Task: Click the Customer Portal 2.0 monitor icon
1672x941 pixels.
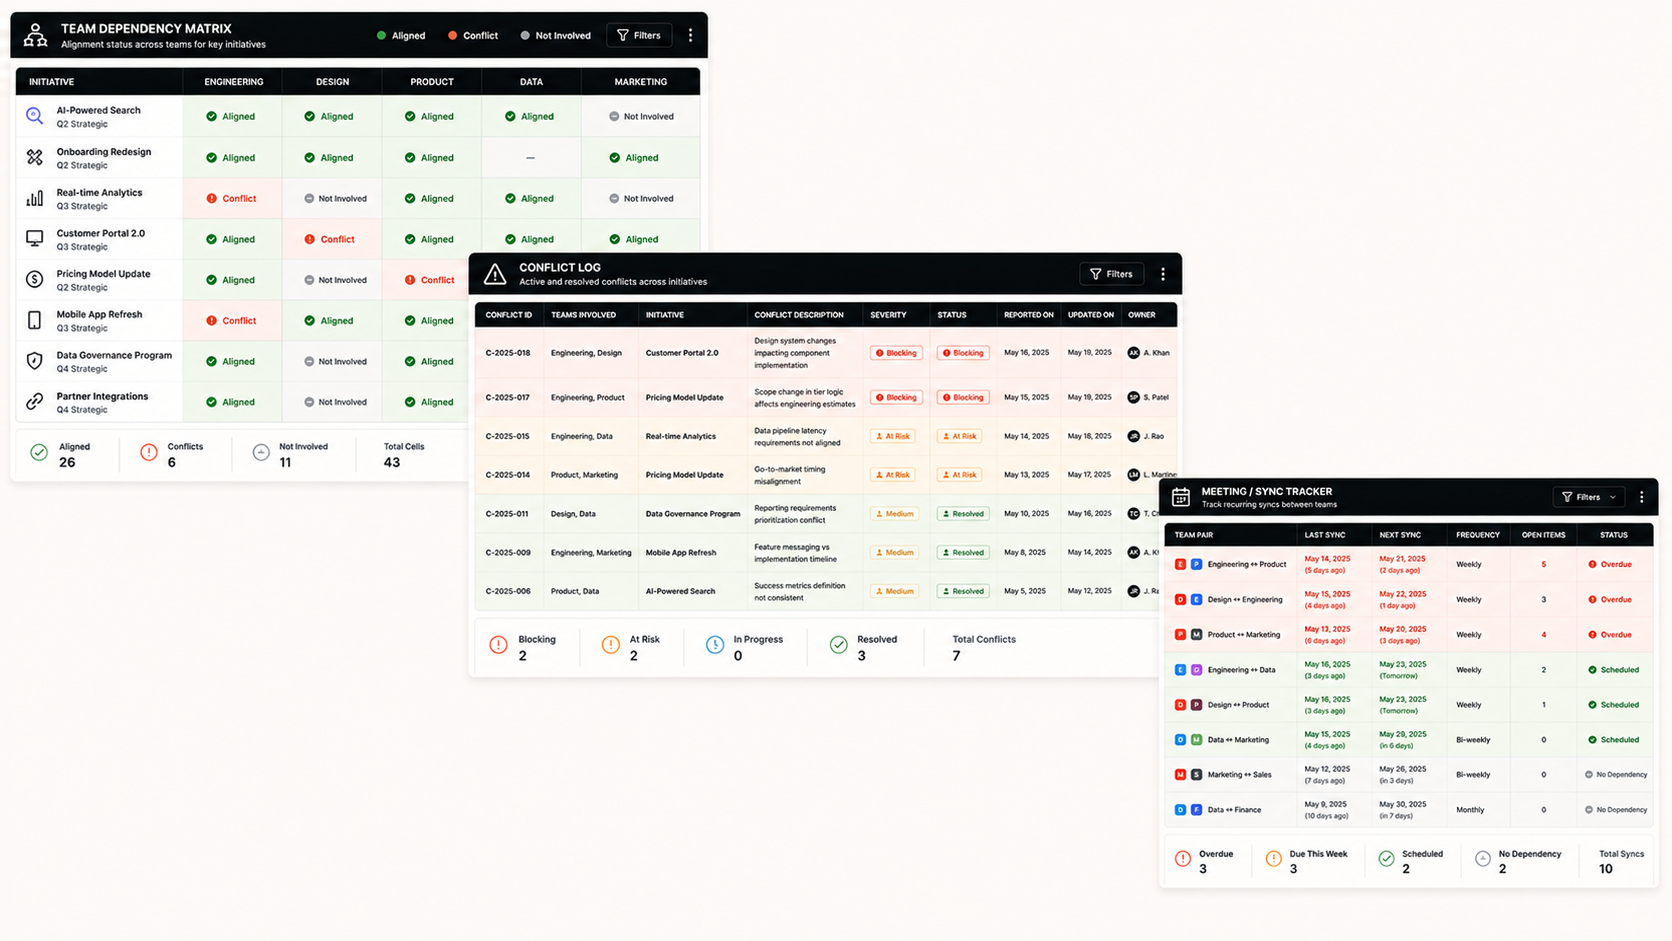Action: [x=35, y=239]
